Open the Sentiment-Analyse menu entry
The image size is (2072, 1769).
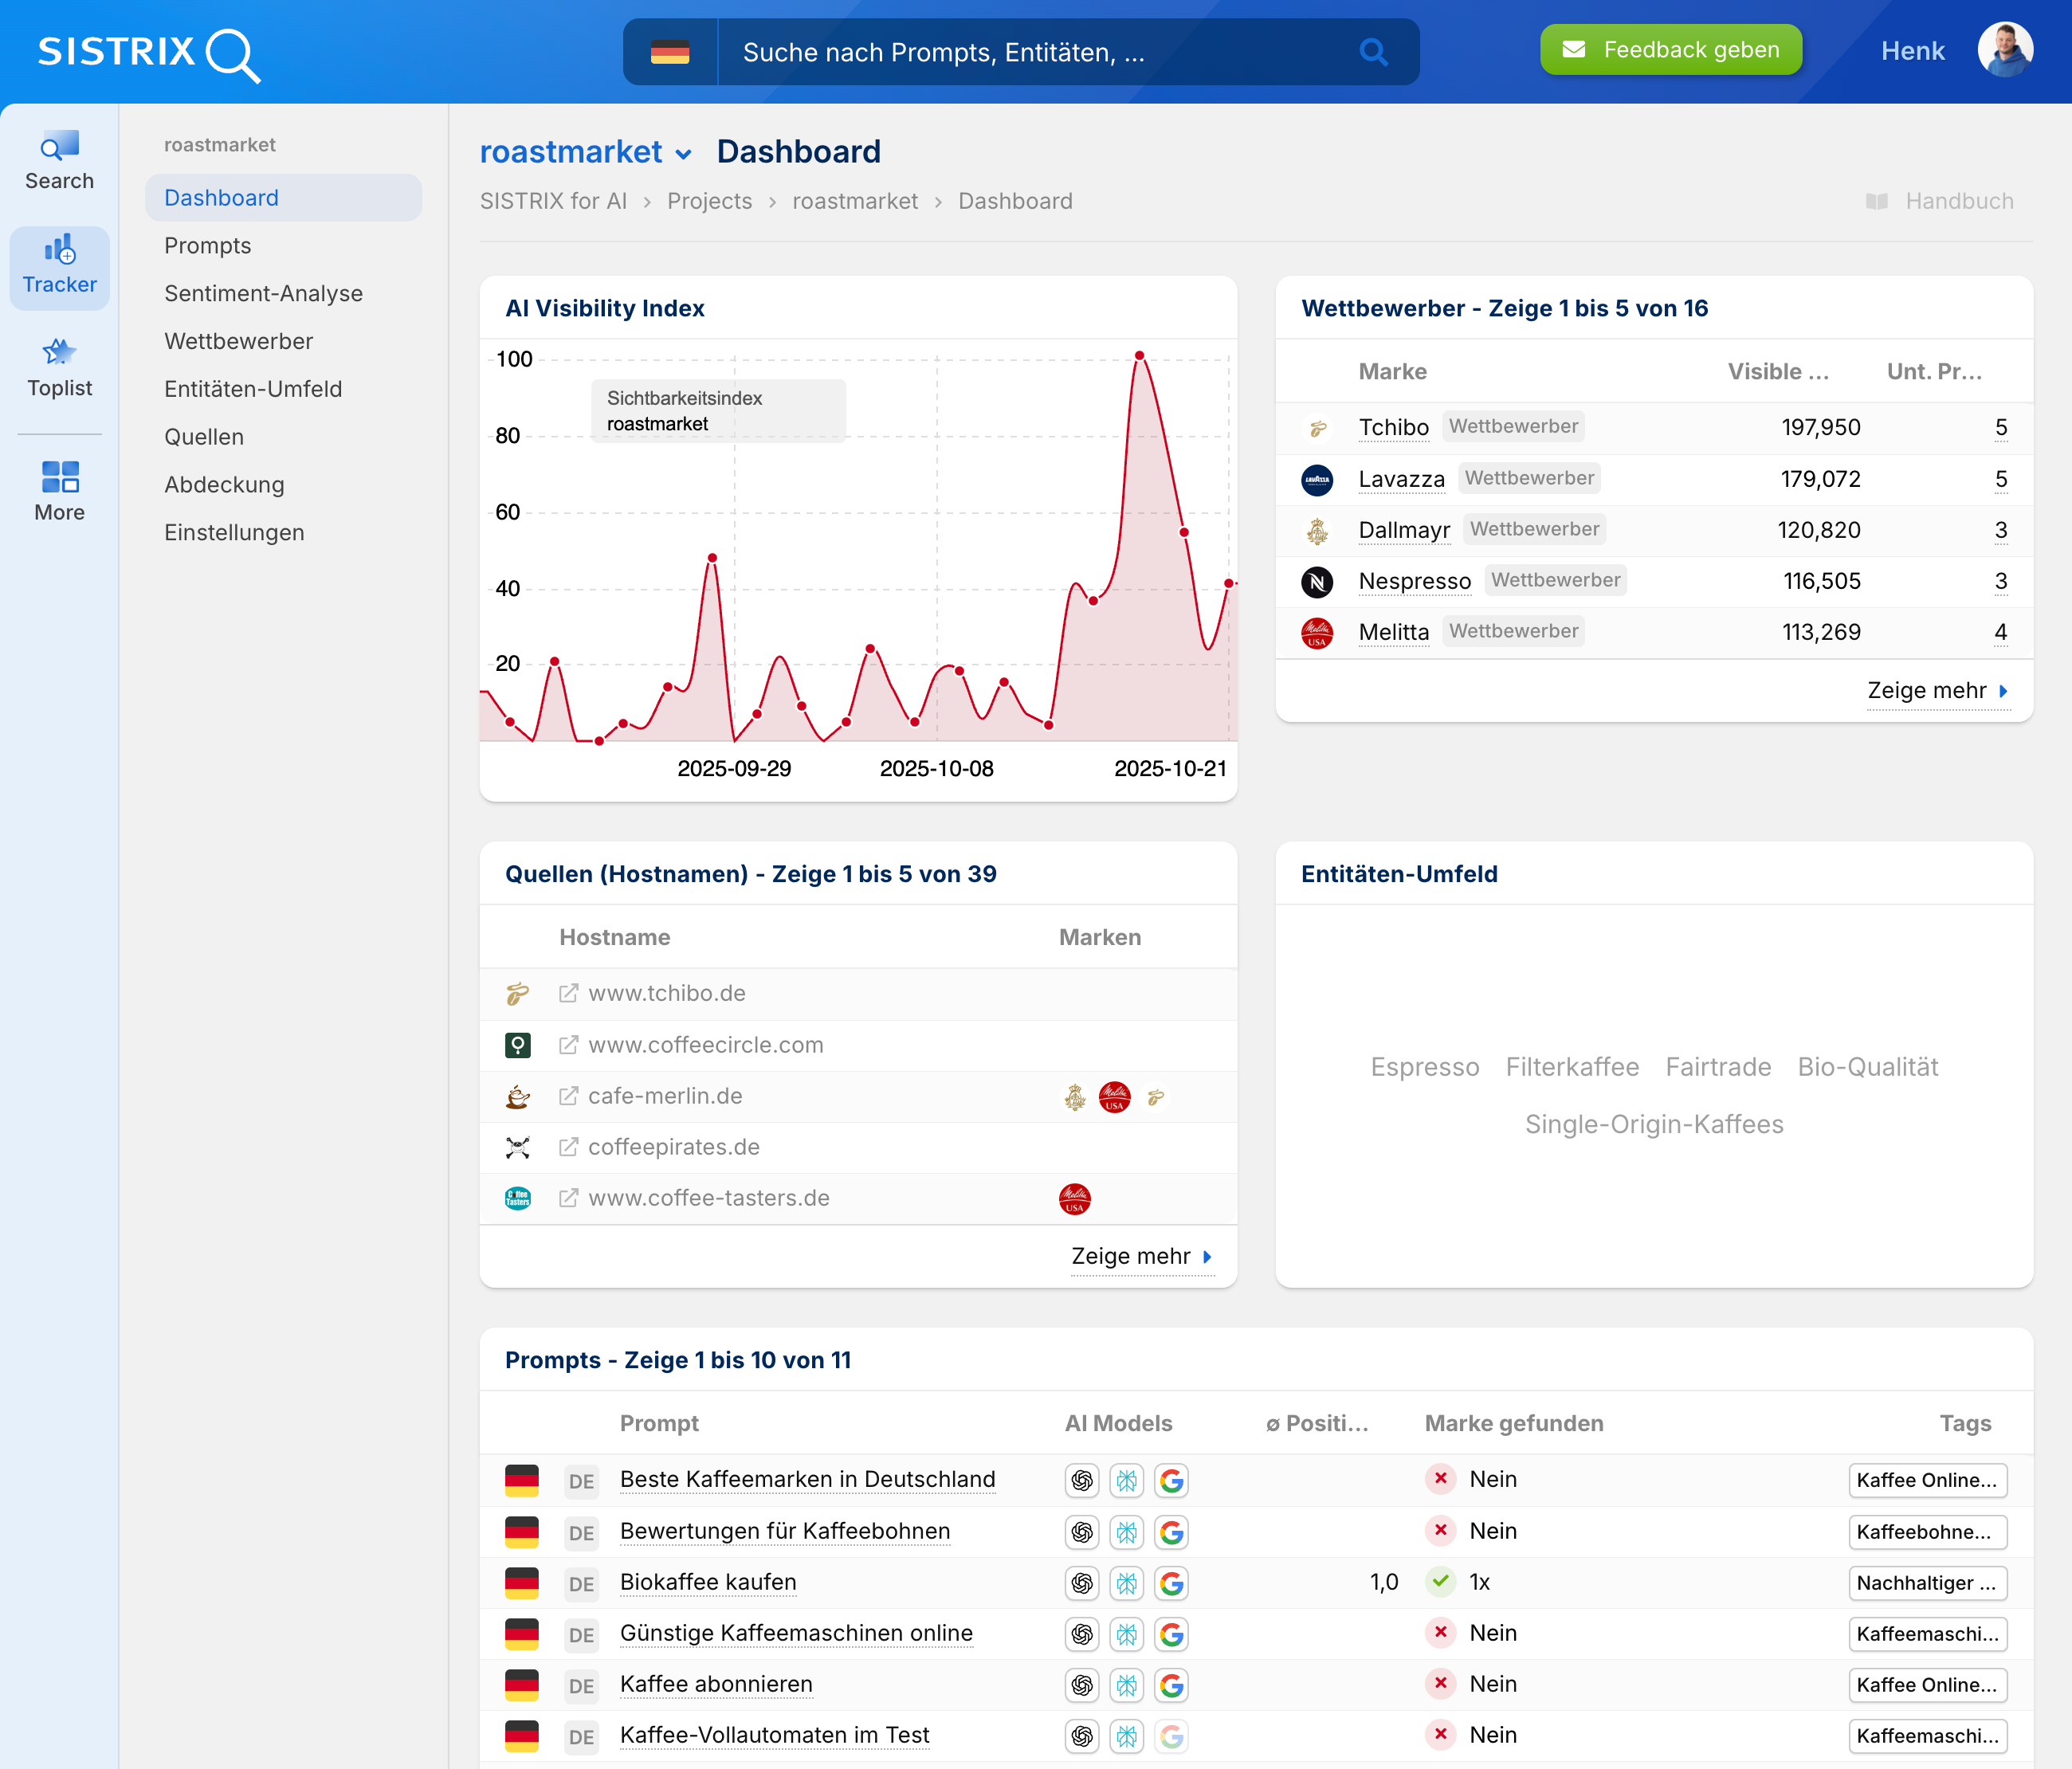coord(263,293)
